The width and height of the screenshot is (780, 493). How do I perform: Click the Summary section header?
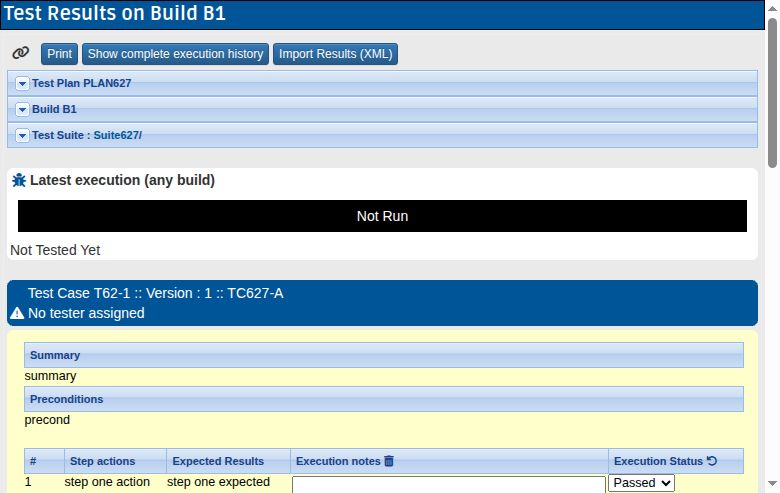point(384,355)
